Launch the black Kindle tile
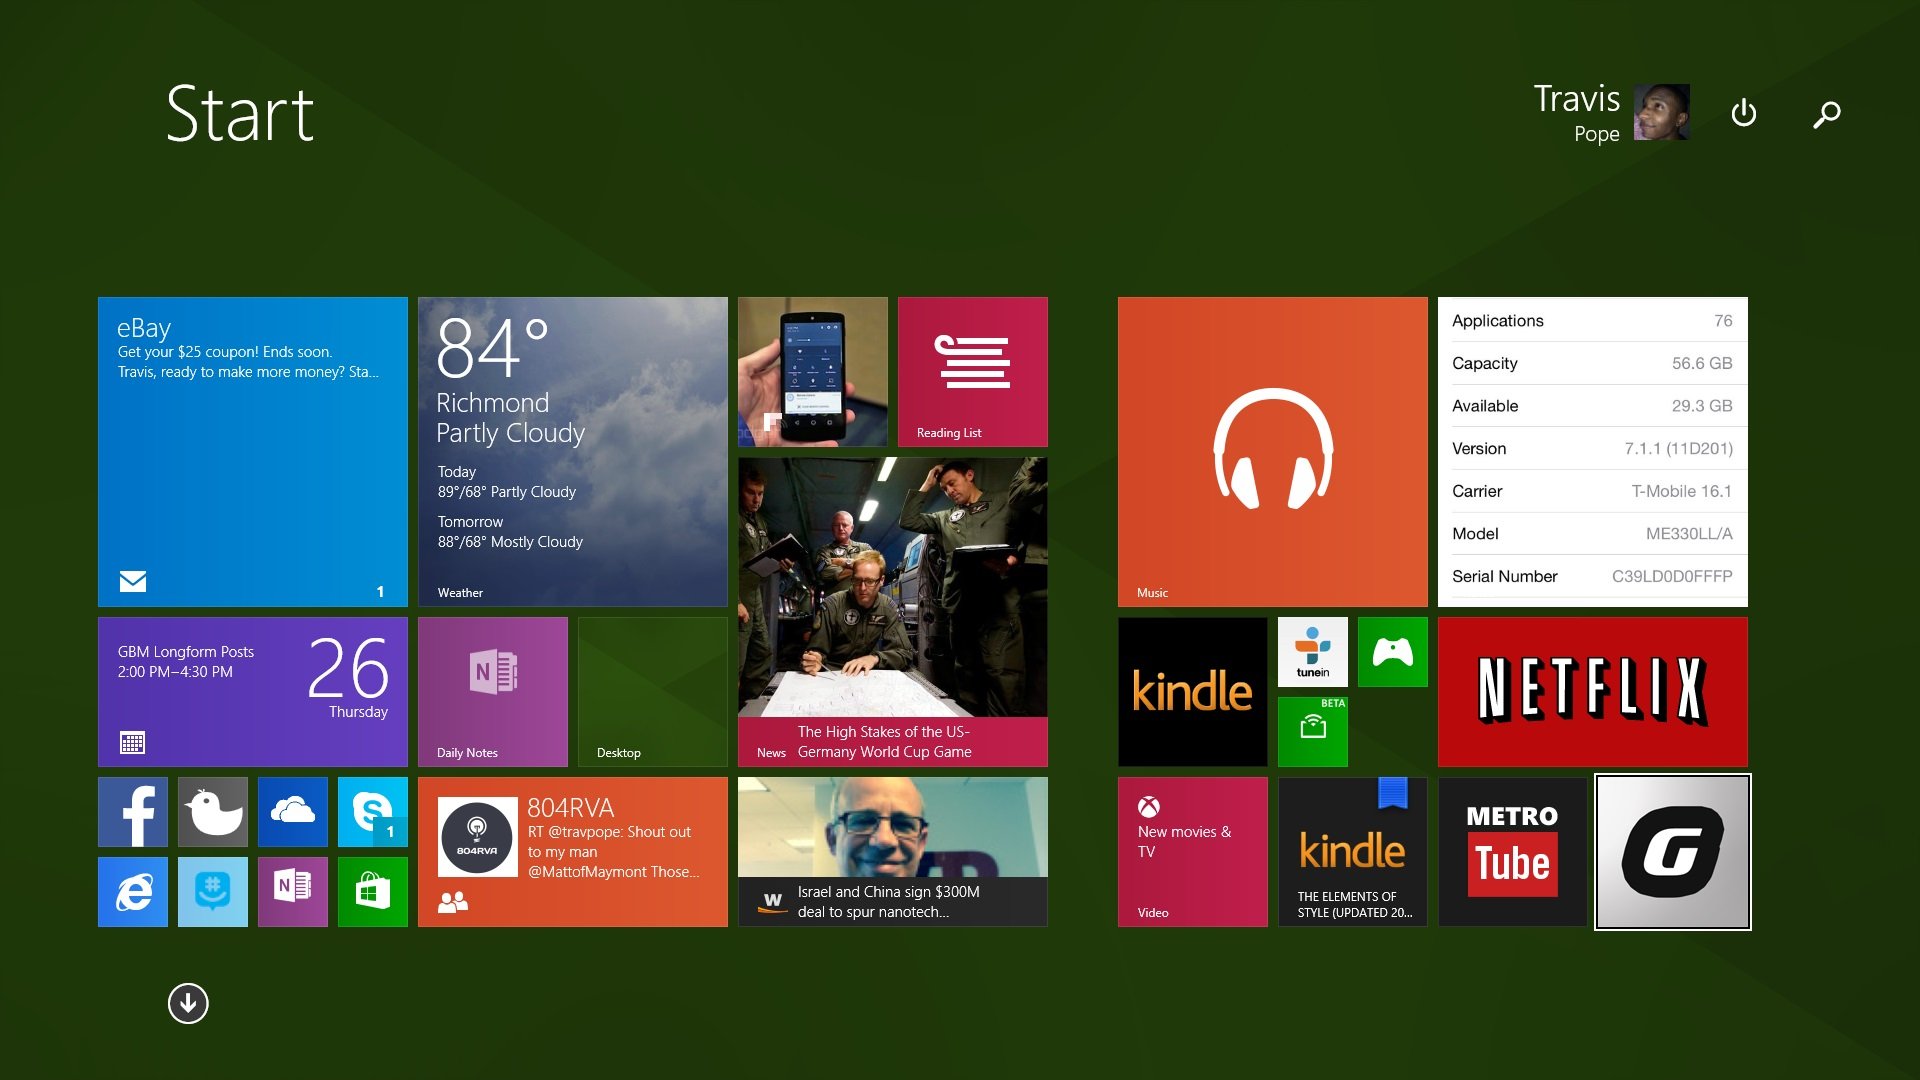This screenshot has height=1080, width=1920. click(1193, 692)
